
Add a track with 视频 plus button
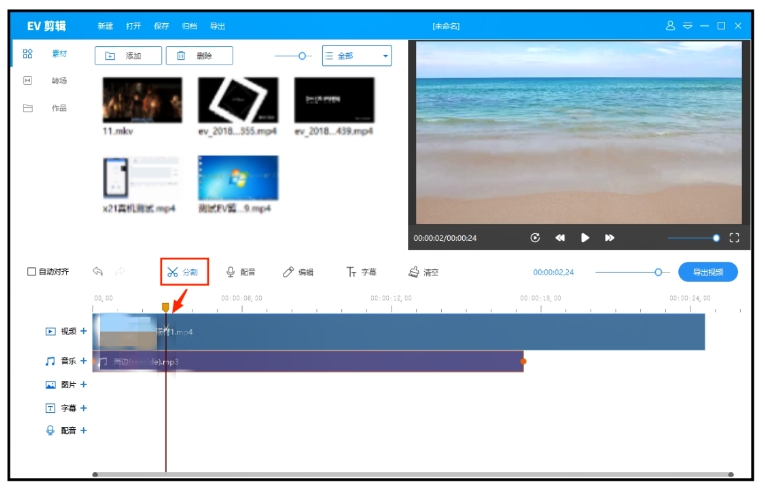coord(84,331)
